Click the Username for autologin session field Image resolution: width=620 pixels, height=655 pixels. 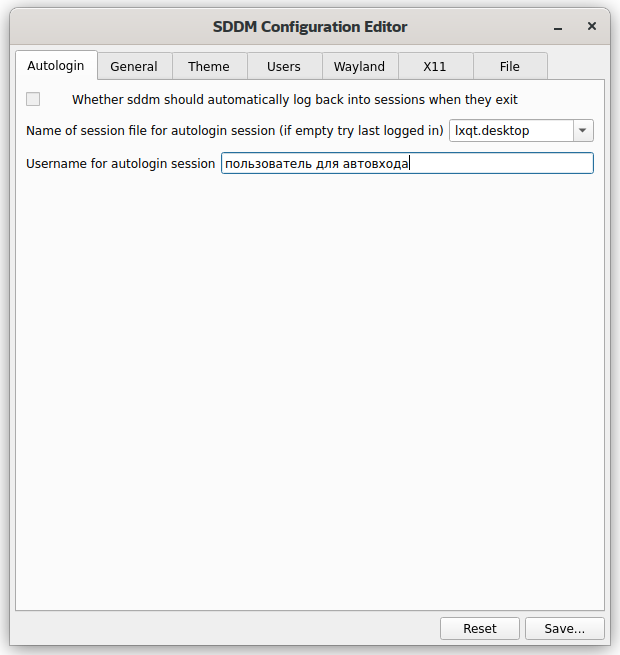(407, 163)
